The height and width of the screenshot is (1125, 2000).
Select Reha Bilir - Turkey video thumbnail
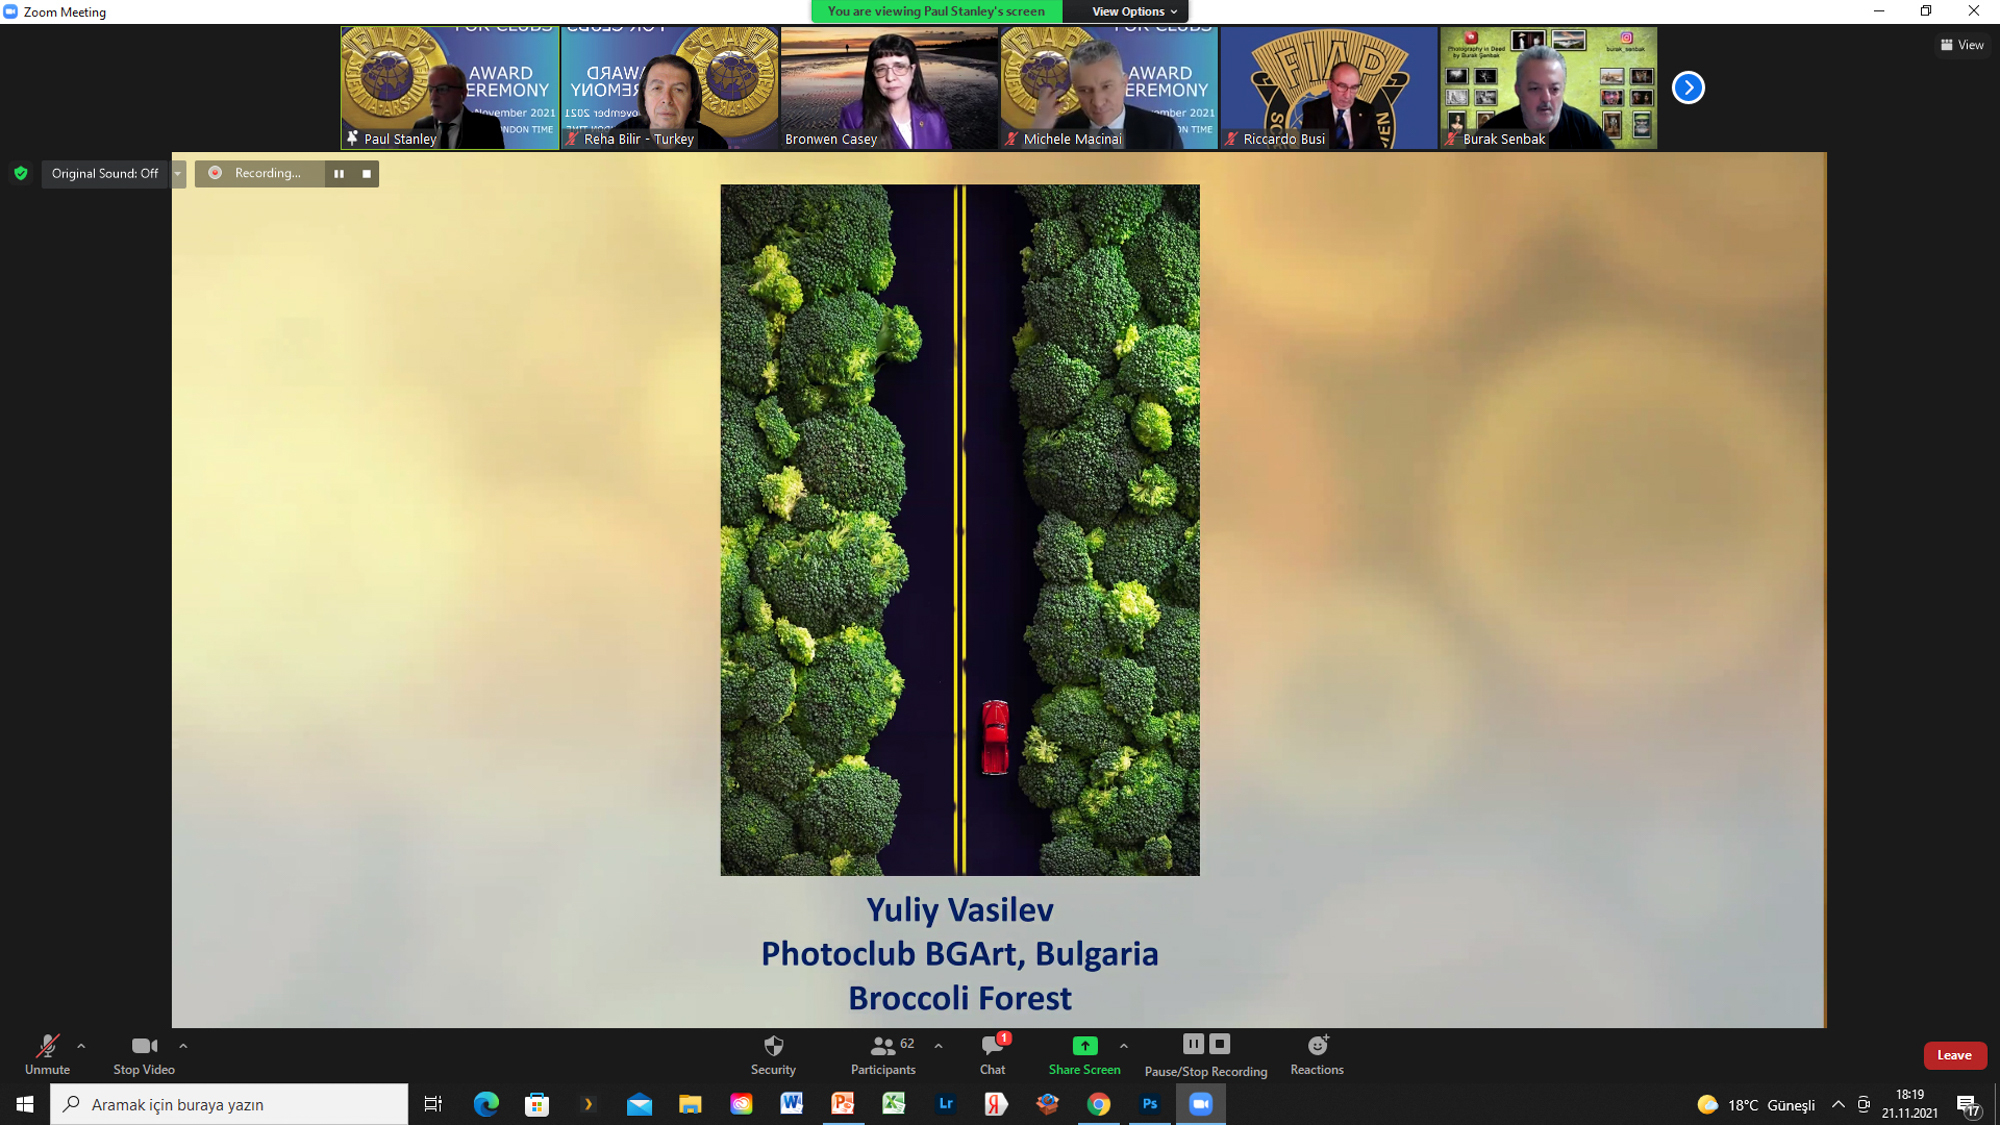tap(670, 88)
